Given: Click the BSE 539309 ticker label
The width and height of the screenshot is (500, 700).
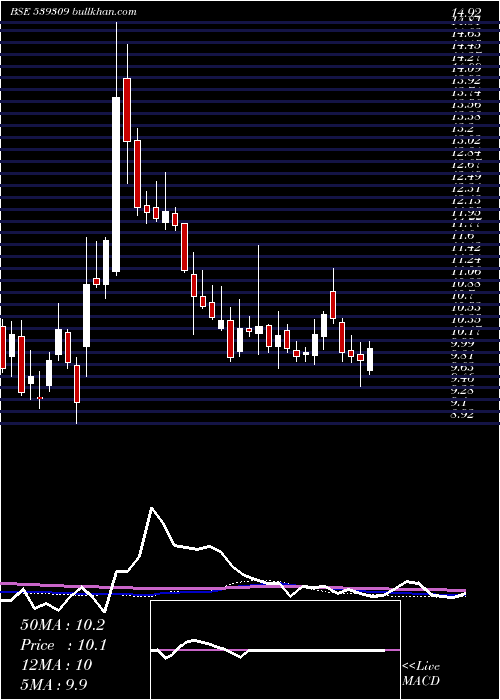Looking at the screenshot, I should pos(40,12).
